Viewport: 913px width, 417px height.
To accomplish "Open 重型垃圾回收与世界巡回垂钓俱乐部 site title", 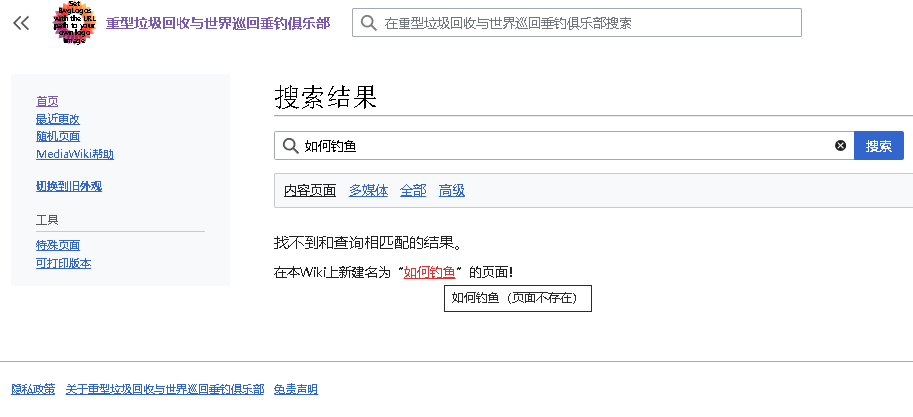I will [x=218, y=23].
